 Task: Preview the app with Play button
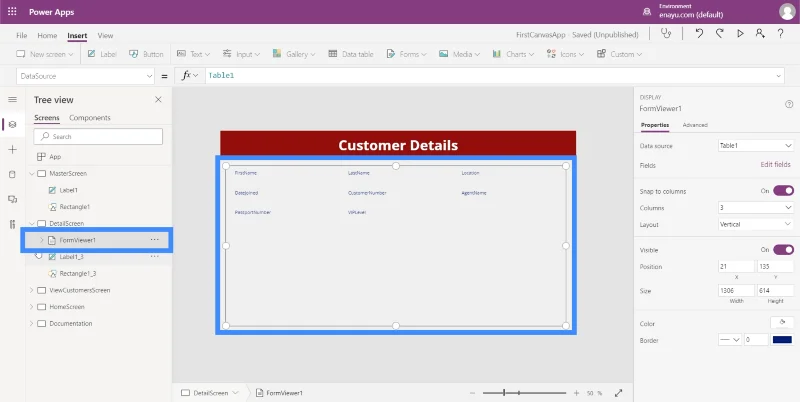pyautogui.click(x=740, y=34)
